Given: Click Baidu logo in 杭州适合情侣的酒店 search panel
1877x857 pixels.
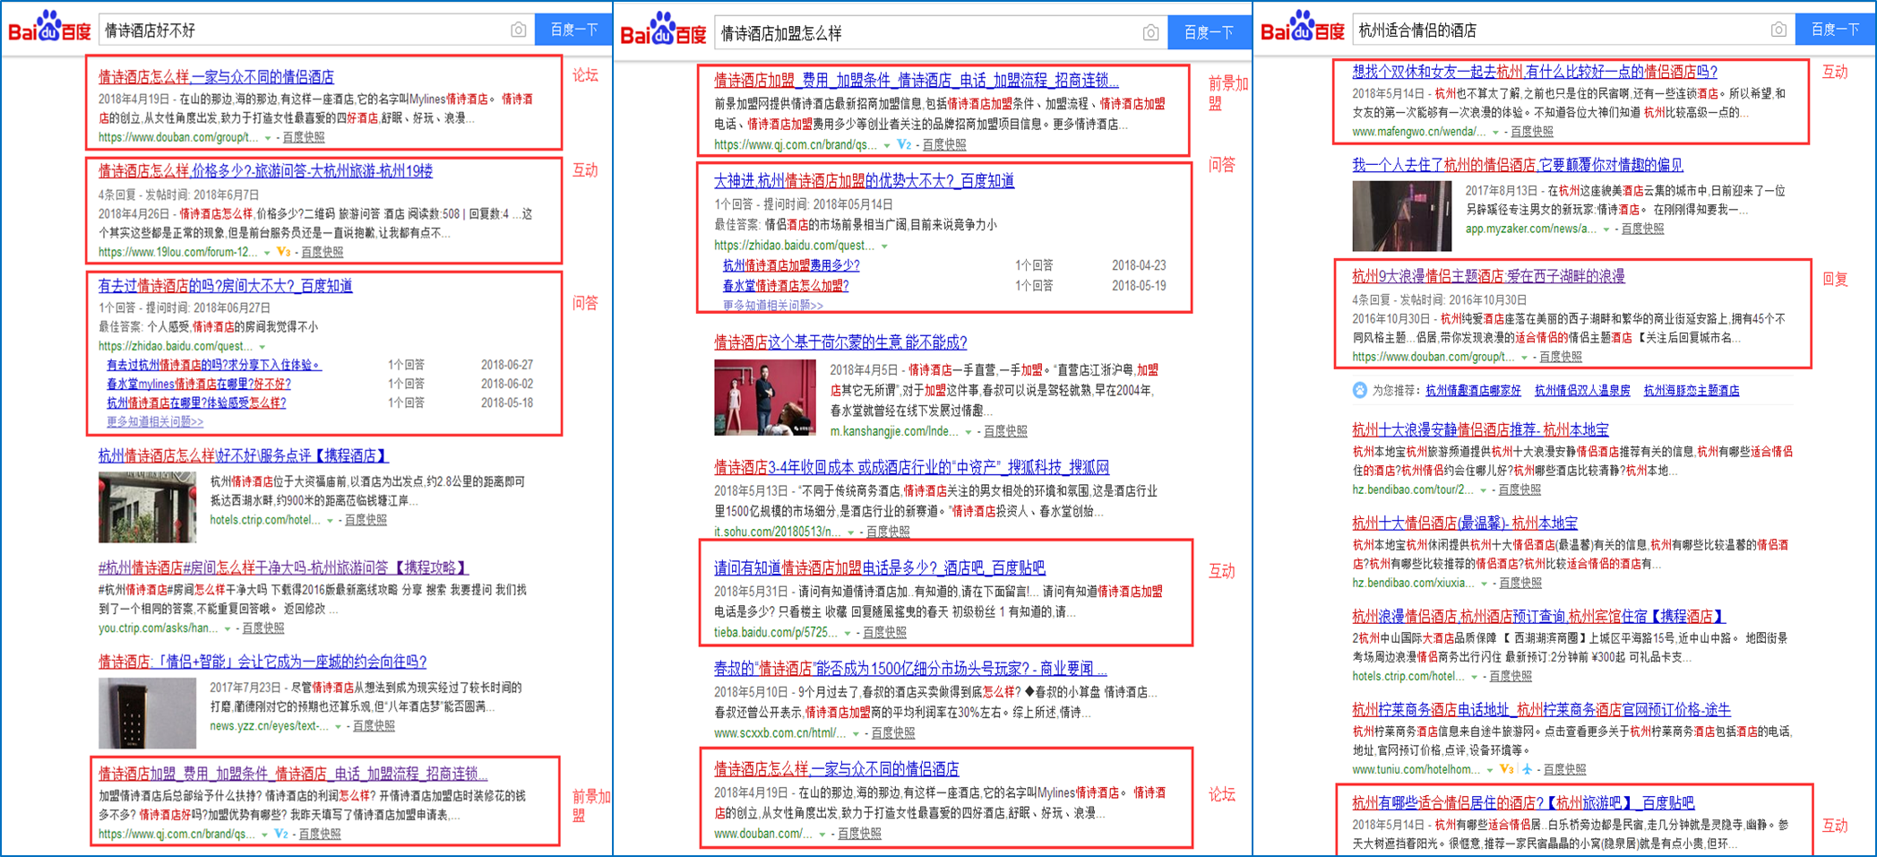Looking at the screenshot, I should [1302, 27].
